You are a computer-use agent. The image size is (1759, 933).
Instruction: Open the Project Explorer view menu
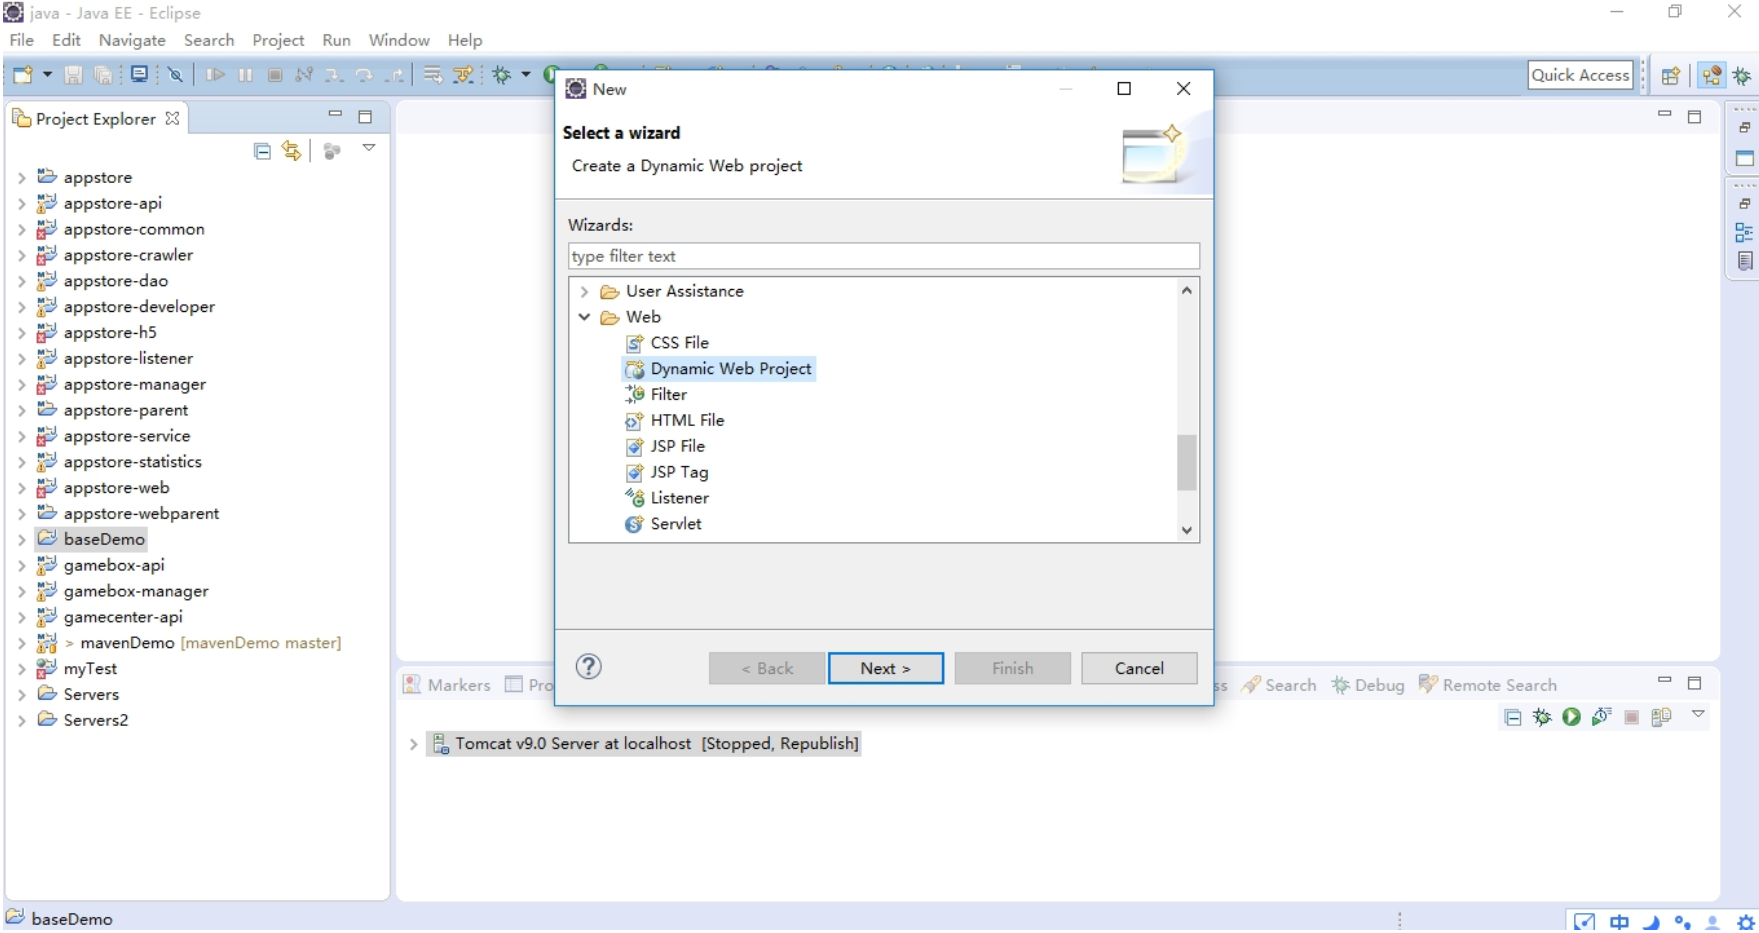click(x=369, y=148)
